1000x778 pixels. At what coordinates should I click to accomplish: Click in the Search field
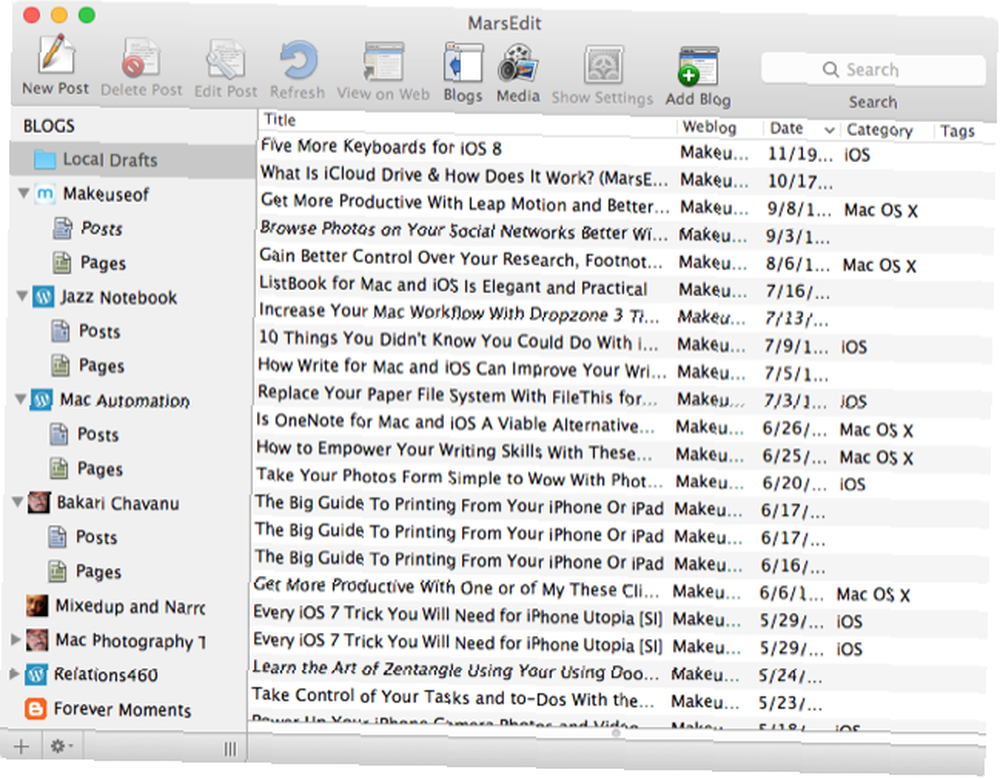(872, 70)
